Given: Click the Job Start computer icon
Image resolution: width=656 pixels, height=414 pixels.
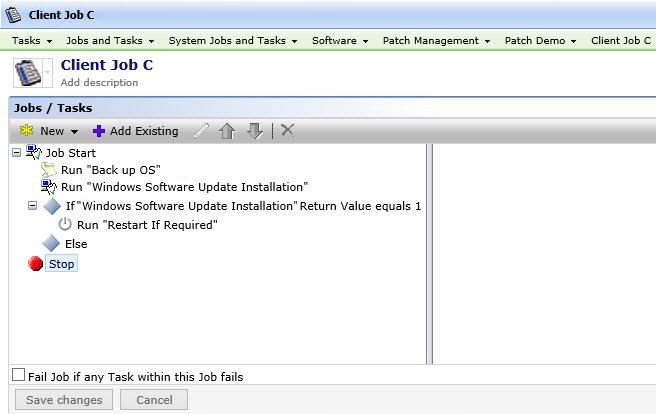Looking at the screenshot, I should [33, 152].
